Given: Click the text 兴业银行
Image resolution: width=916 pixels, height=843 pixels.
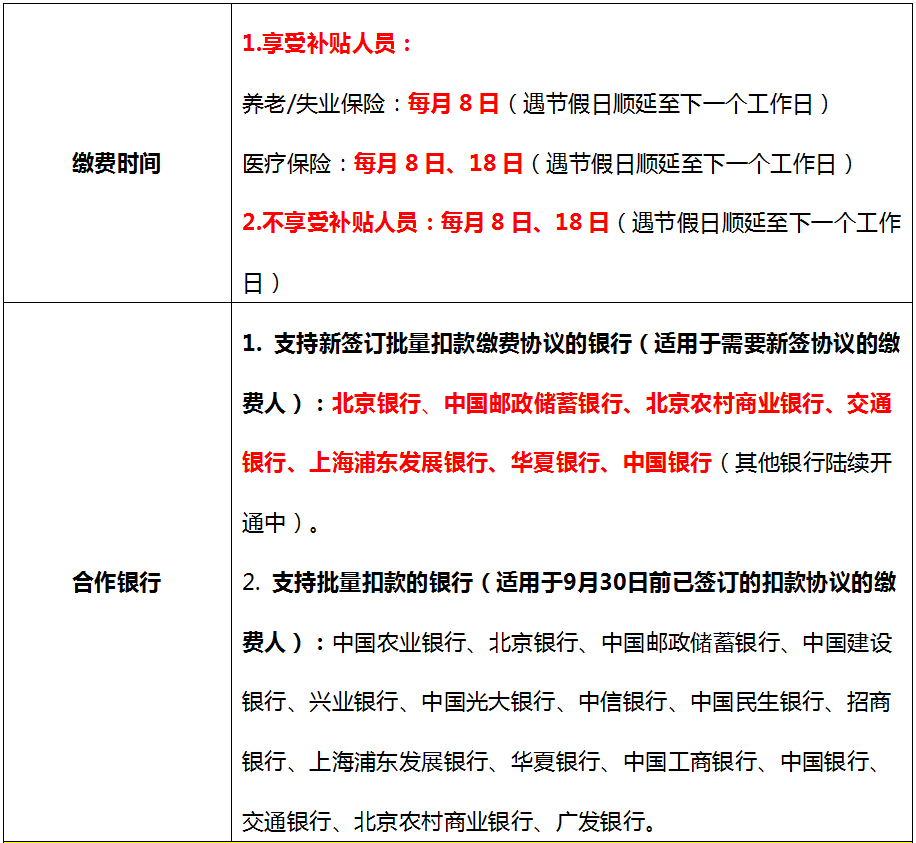Looking at the screenshot, I should coord(353,702).
